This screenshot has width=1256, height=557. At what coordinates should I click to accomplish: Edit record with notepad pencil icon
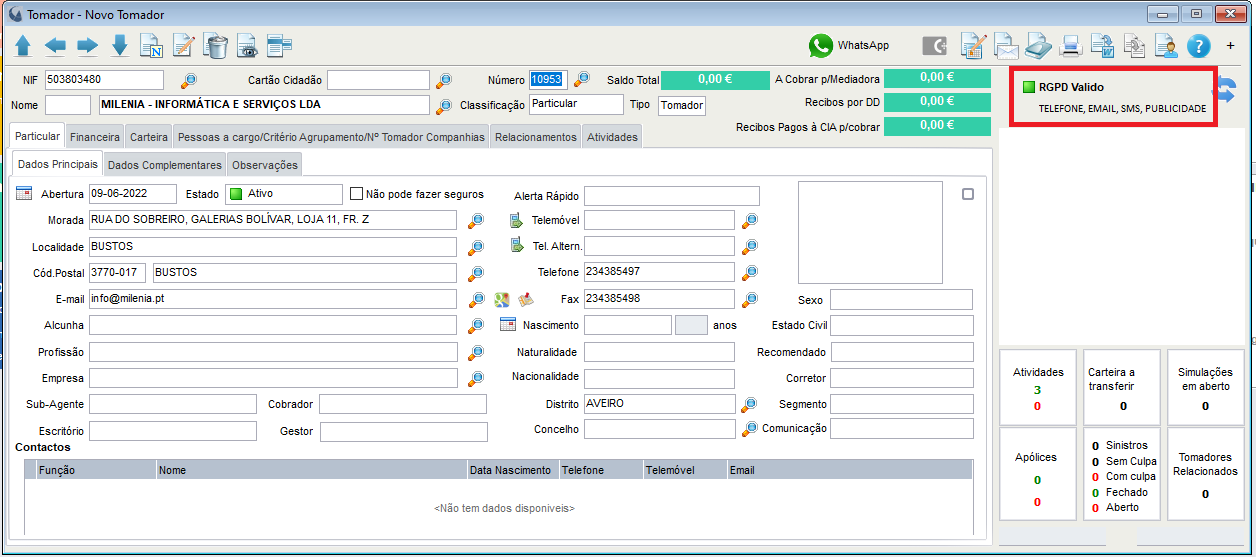tap(183, 46)
